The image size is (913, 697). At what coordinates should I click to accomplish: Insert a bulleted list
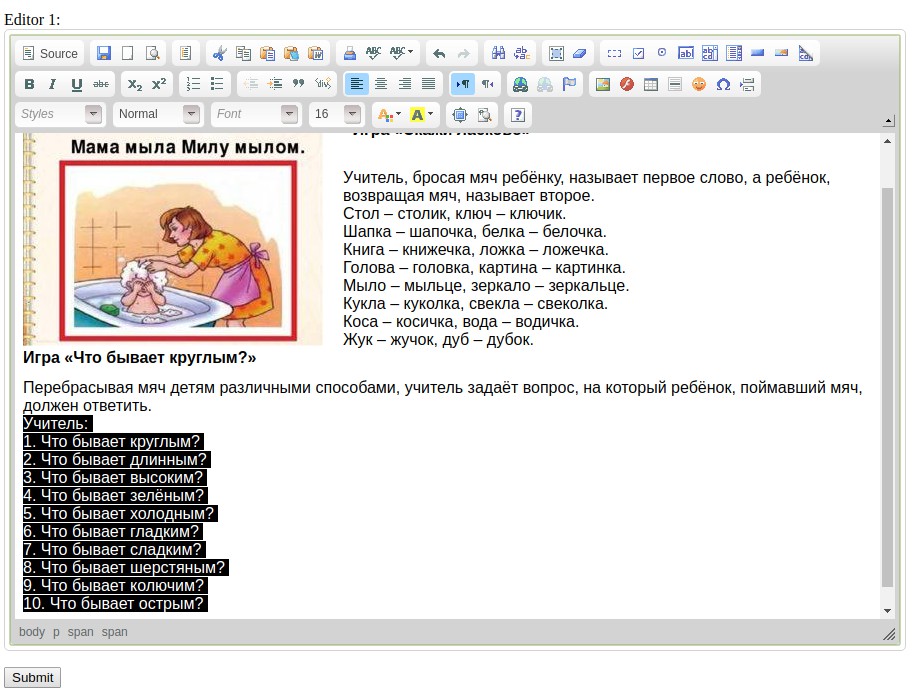click(217, 84)
